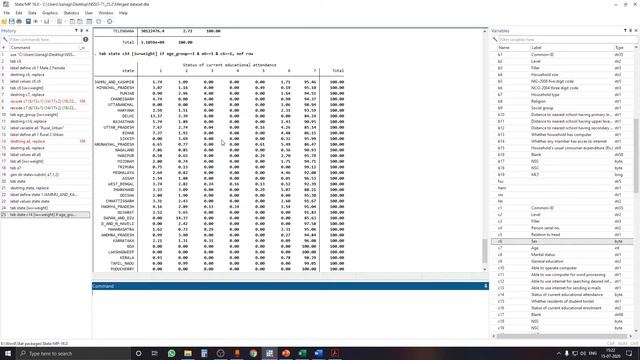This screenshot has width=640, height=360.
Task: Click the info icon beside History filter
Action: [85, 40]
